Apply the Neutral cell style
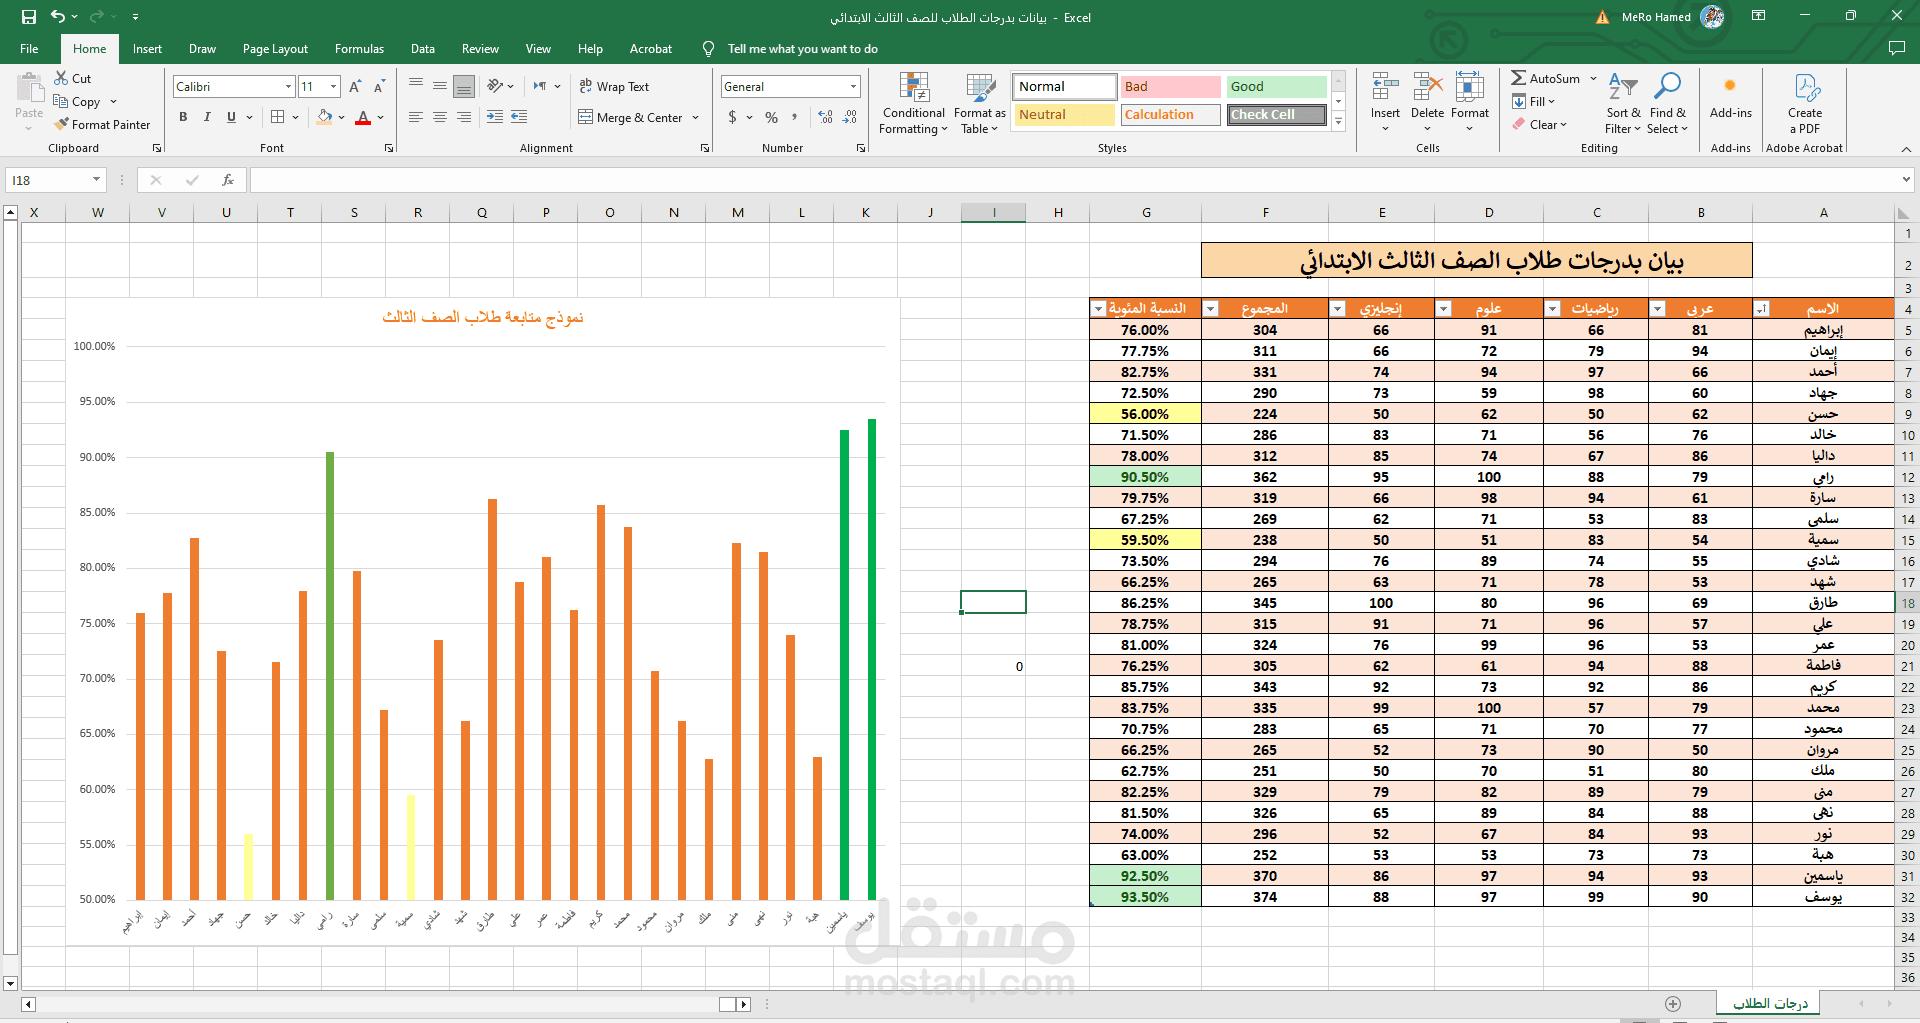The width and height of the screenshot is (1920, 1023). tap(1064, 115)
